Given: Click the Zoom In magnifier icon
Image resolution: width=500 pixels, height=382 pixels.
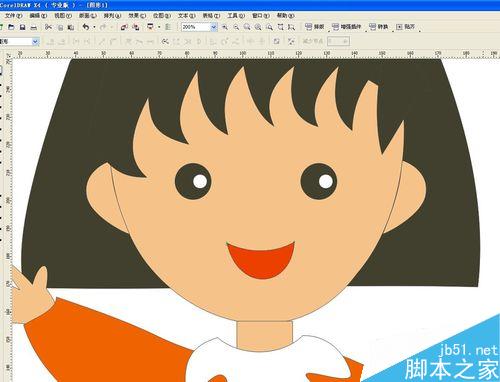Looking at the screenshot, I should click(x=225, y=27).
